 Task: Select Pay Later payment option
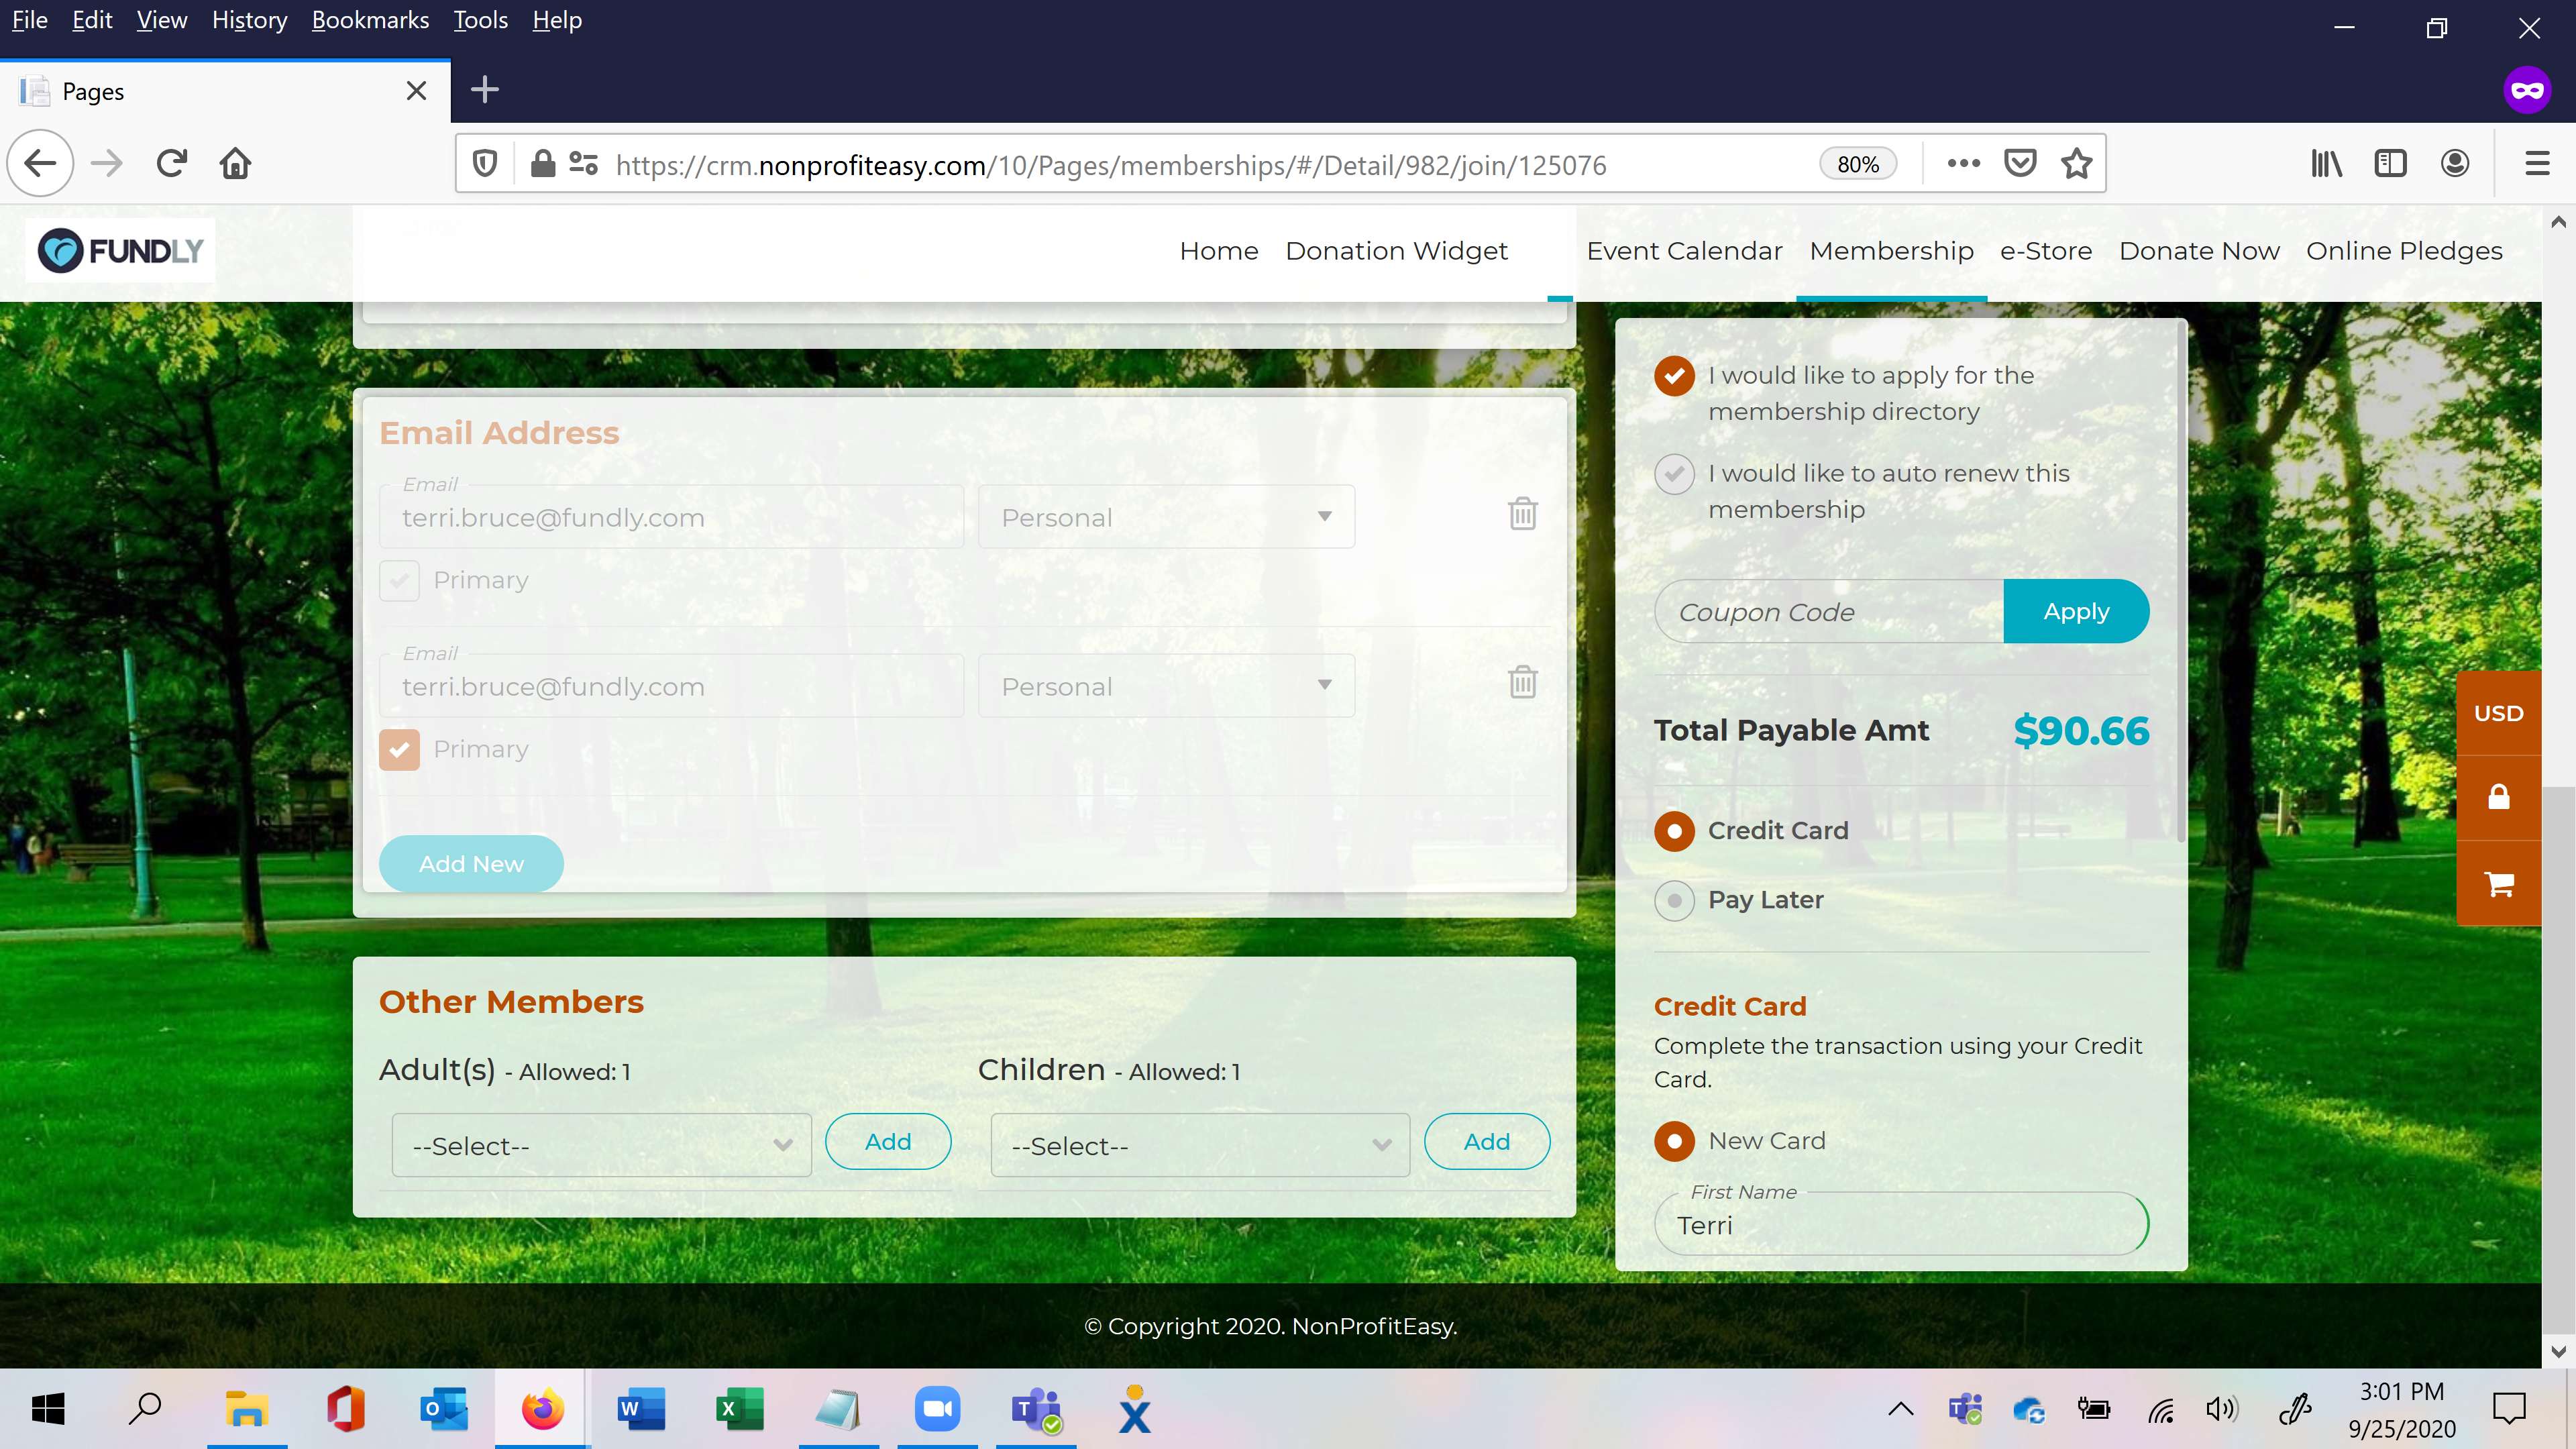coord(1674,900)
